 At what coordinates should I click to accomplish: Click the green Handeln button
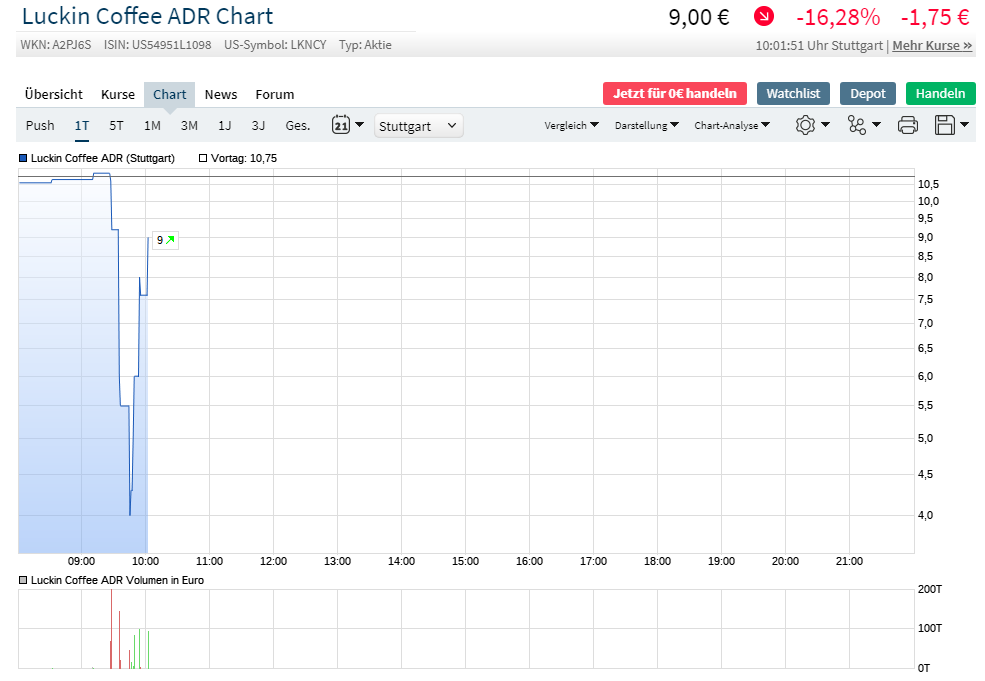[x=940, y=94]
